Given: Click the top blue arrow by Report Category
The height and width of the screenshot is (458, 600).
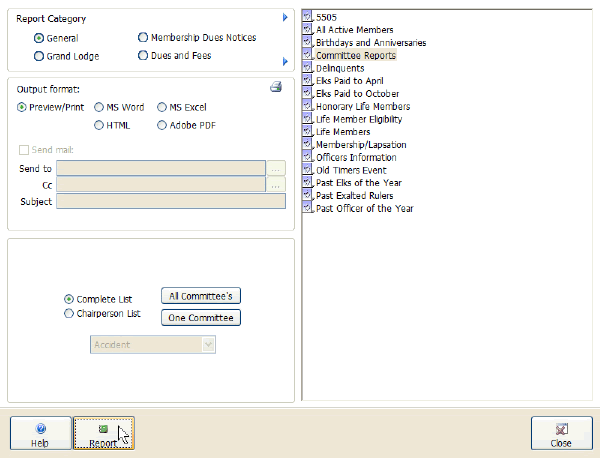Looking at the screenshot, I should pos(285,18).
